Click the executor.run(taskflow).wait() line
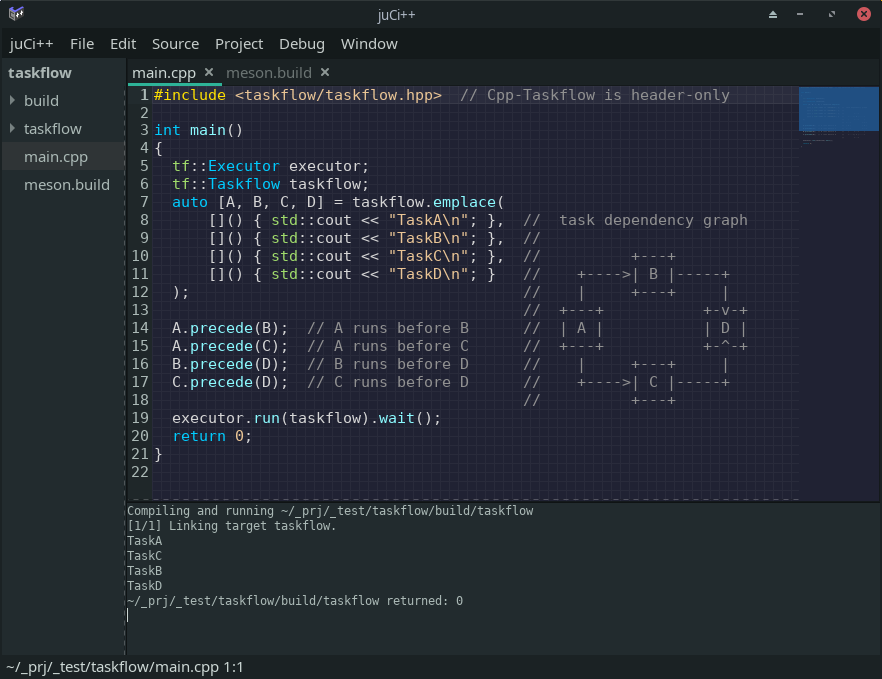This screenshot has height=679, width=882. tap(307, 418)
